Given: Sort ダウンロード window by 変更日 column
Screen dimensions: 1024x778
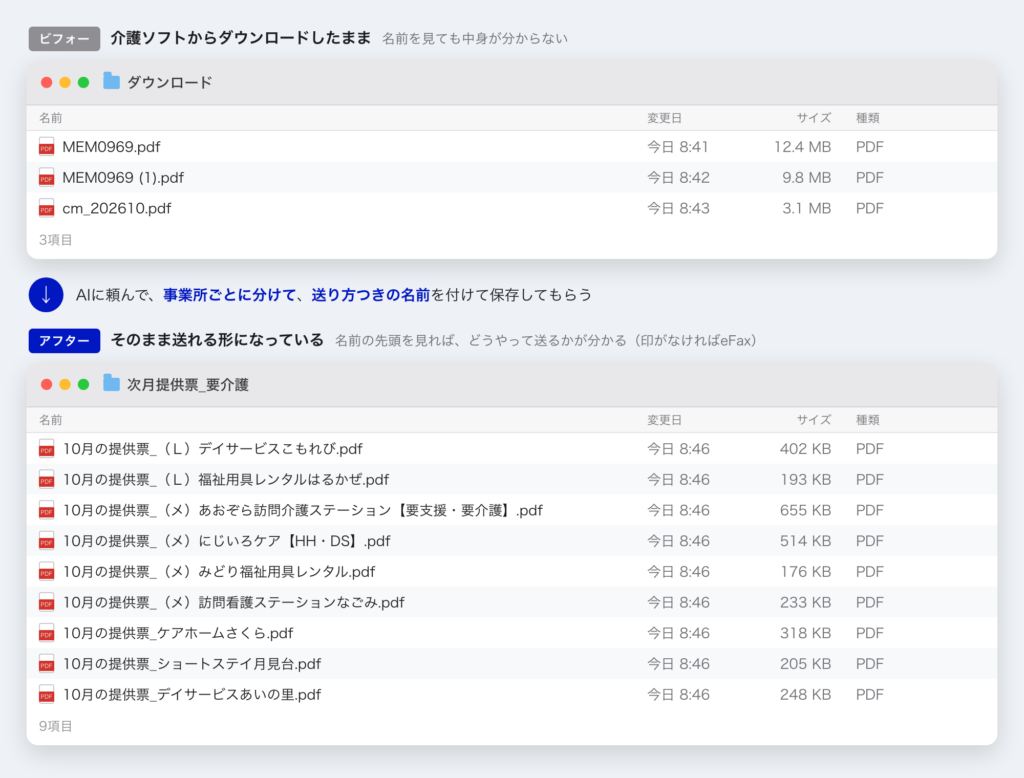Looking at the screenshot, I should point(664,118).
